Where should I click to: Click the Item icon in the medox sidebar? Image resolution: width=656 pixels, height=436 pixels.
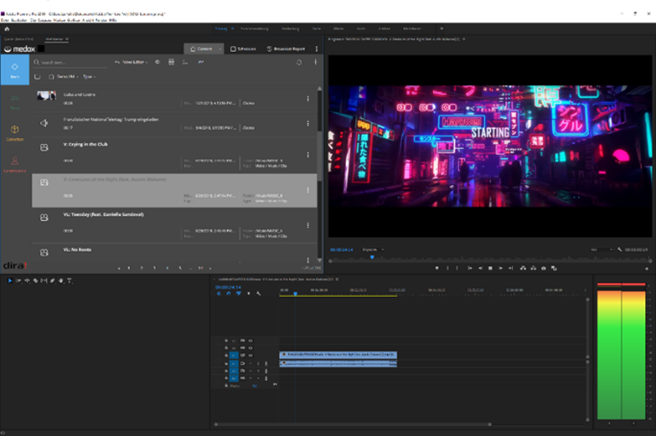click(x=15, y=70)
